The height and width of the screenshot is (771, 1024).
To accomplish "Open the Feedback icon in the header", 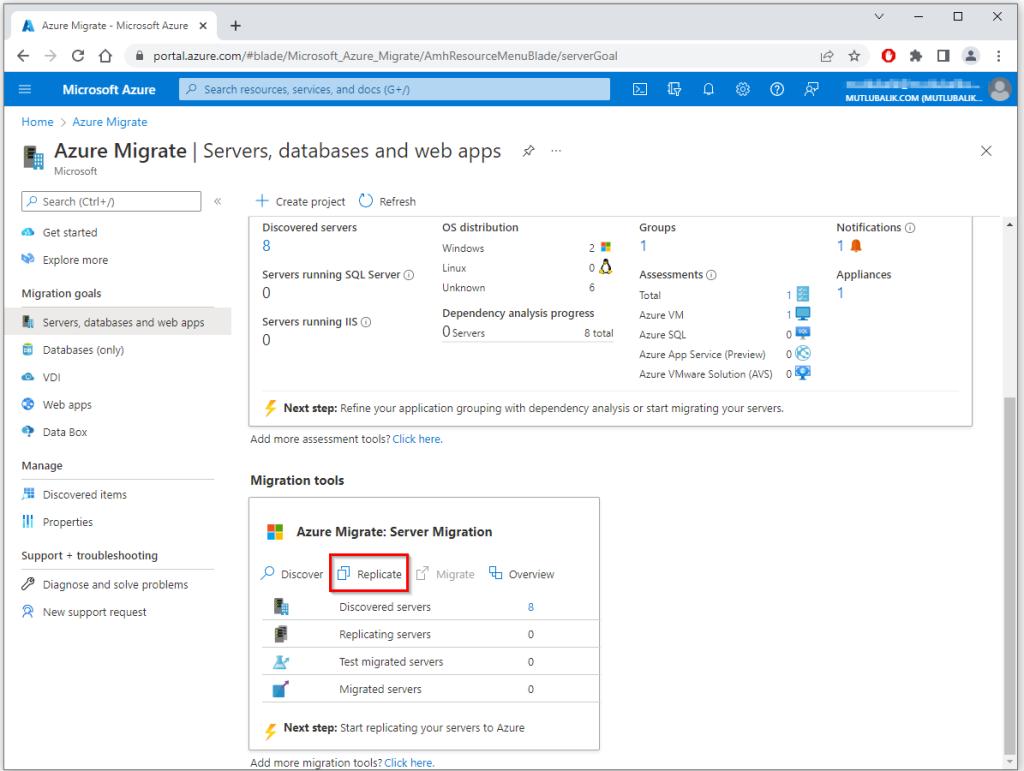I will pyautogui.click(x=811, y=89).
